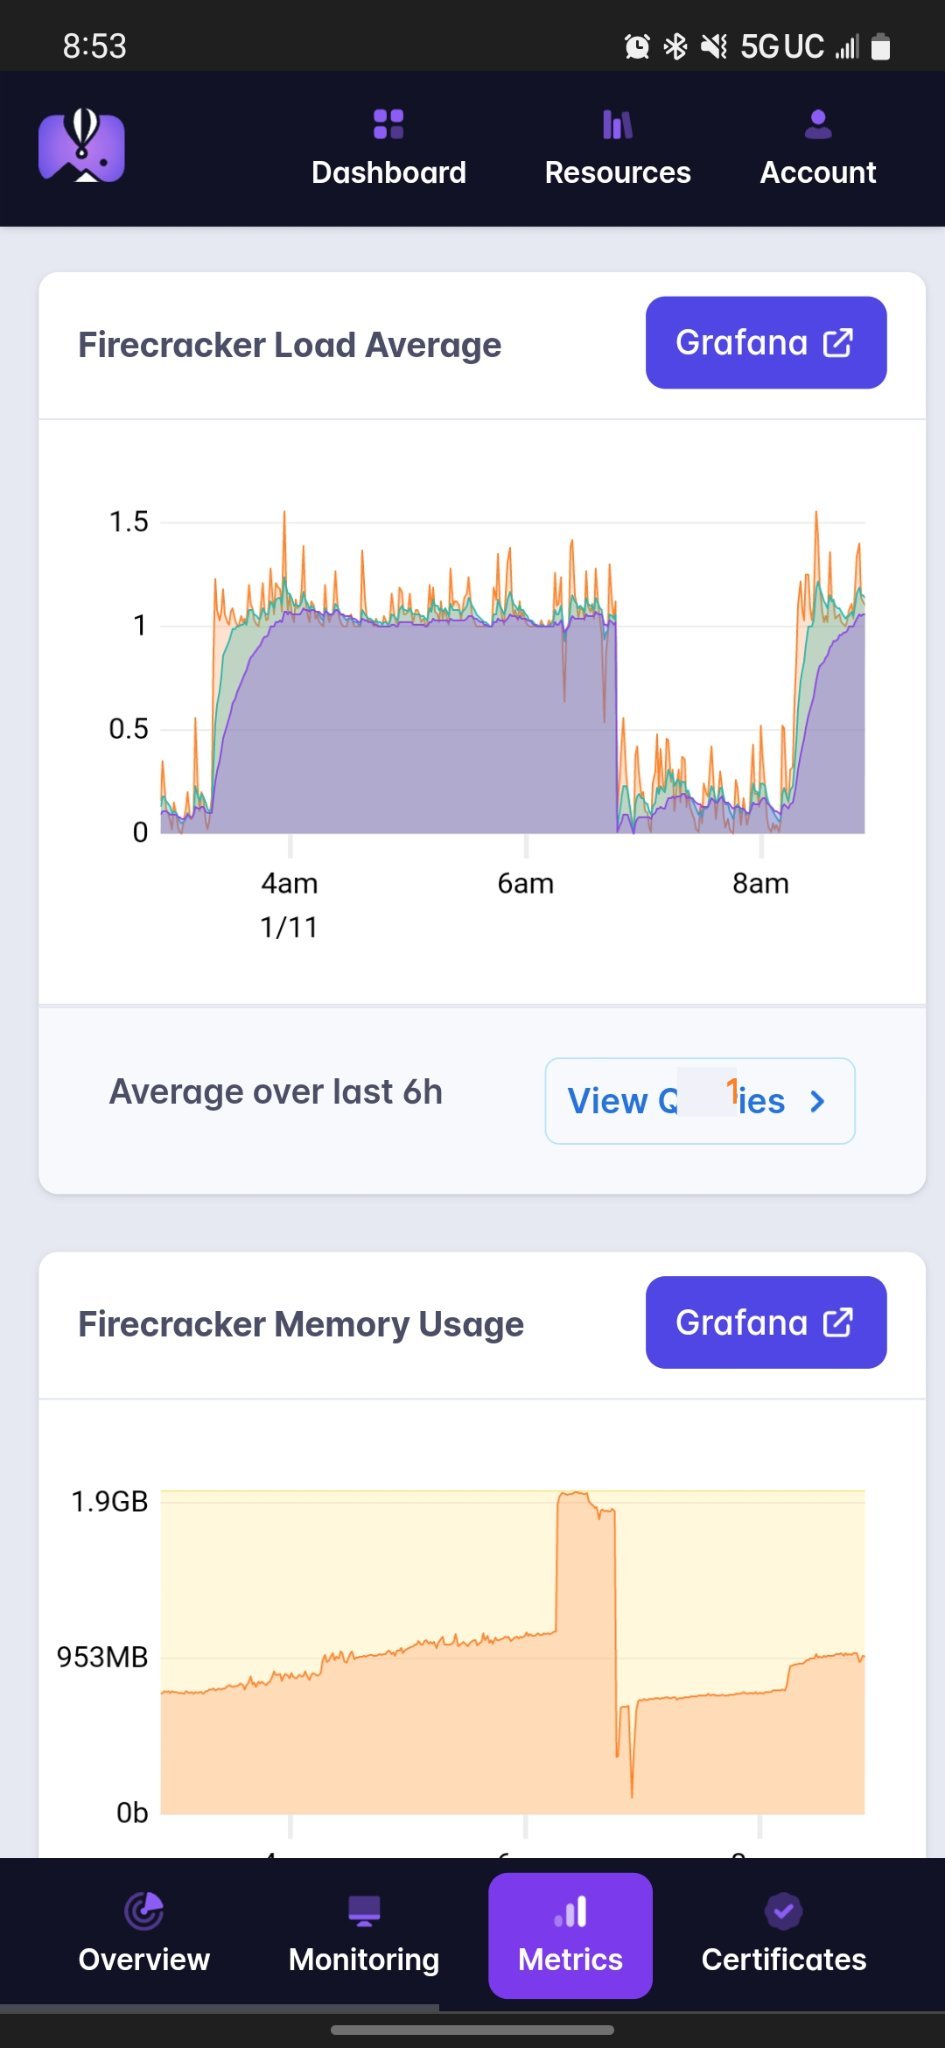This screenshot has height=2048, width=945.
Task: Open Grafana for Firecracker Load Average
Action: [766, 342]
